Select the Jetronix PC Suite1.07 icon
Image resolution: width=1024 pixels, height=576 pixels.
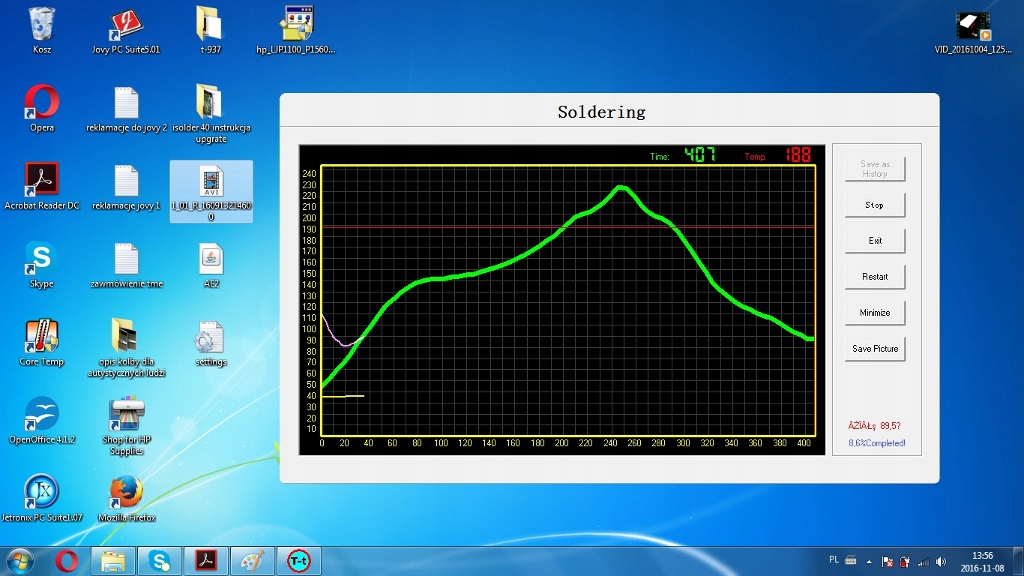tap(42, 494)
